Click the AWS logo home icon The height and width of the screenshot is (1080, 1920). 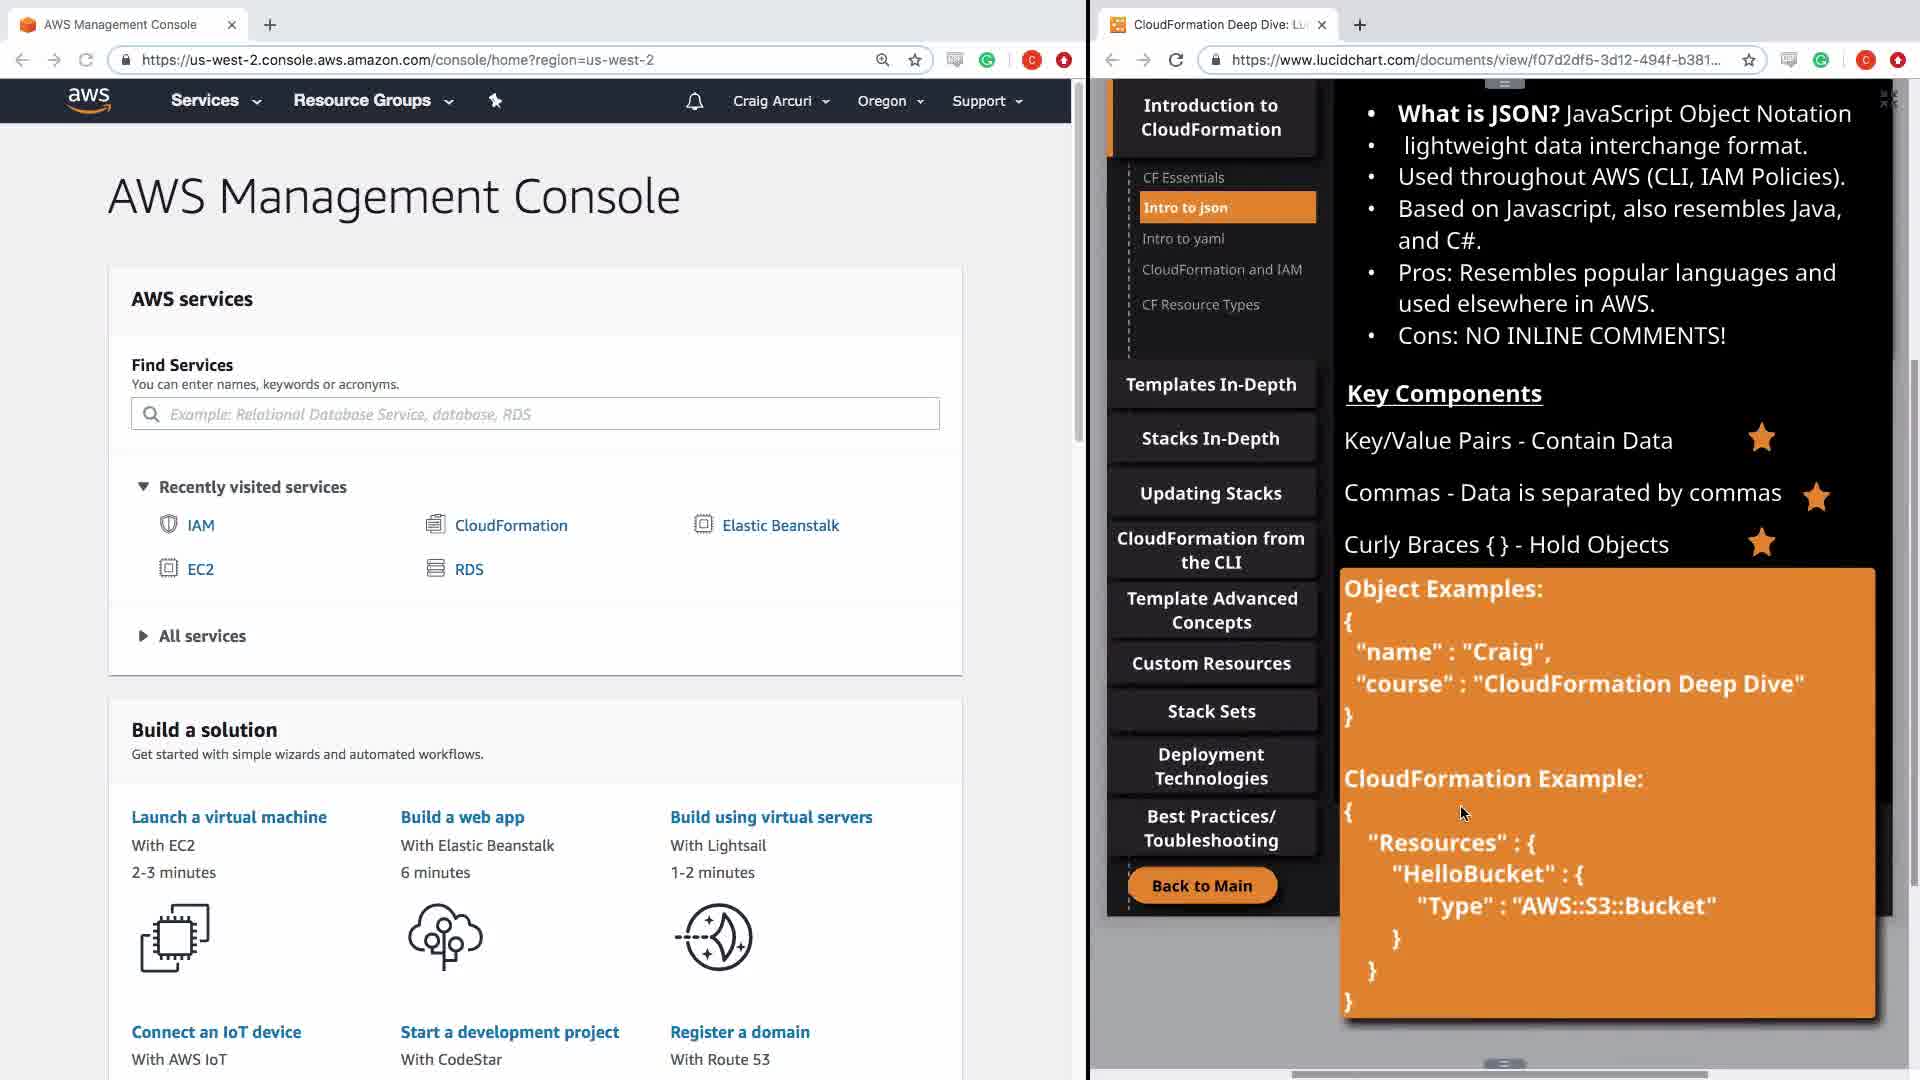[x=89, y=100]
